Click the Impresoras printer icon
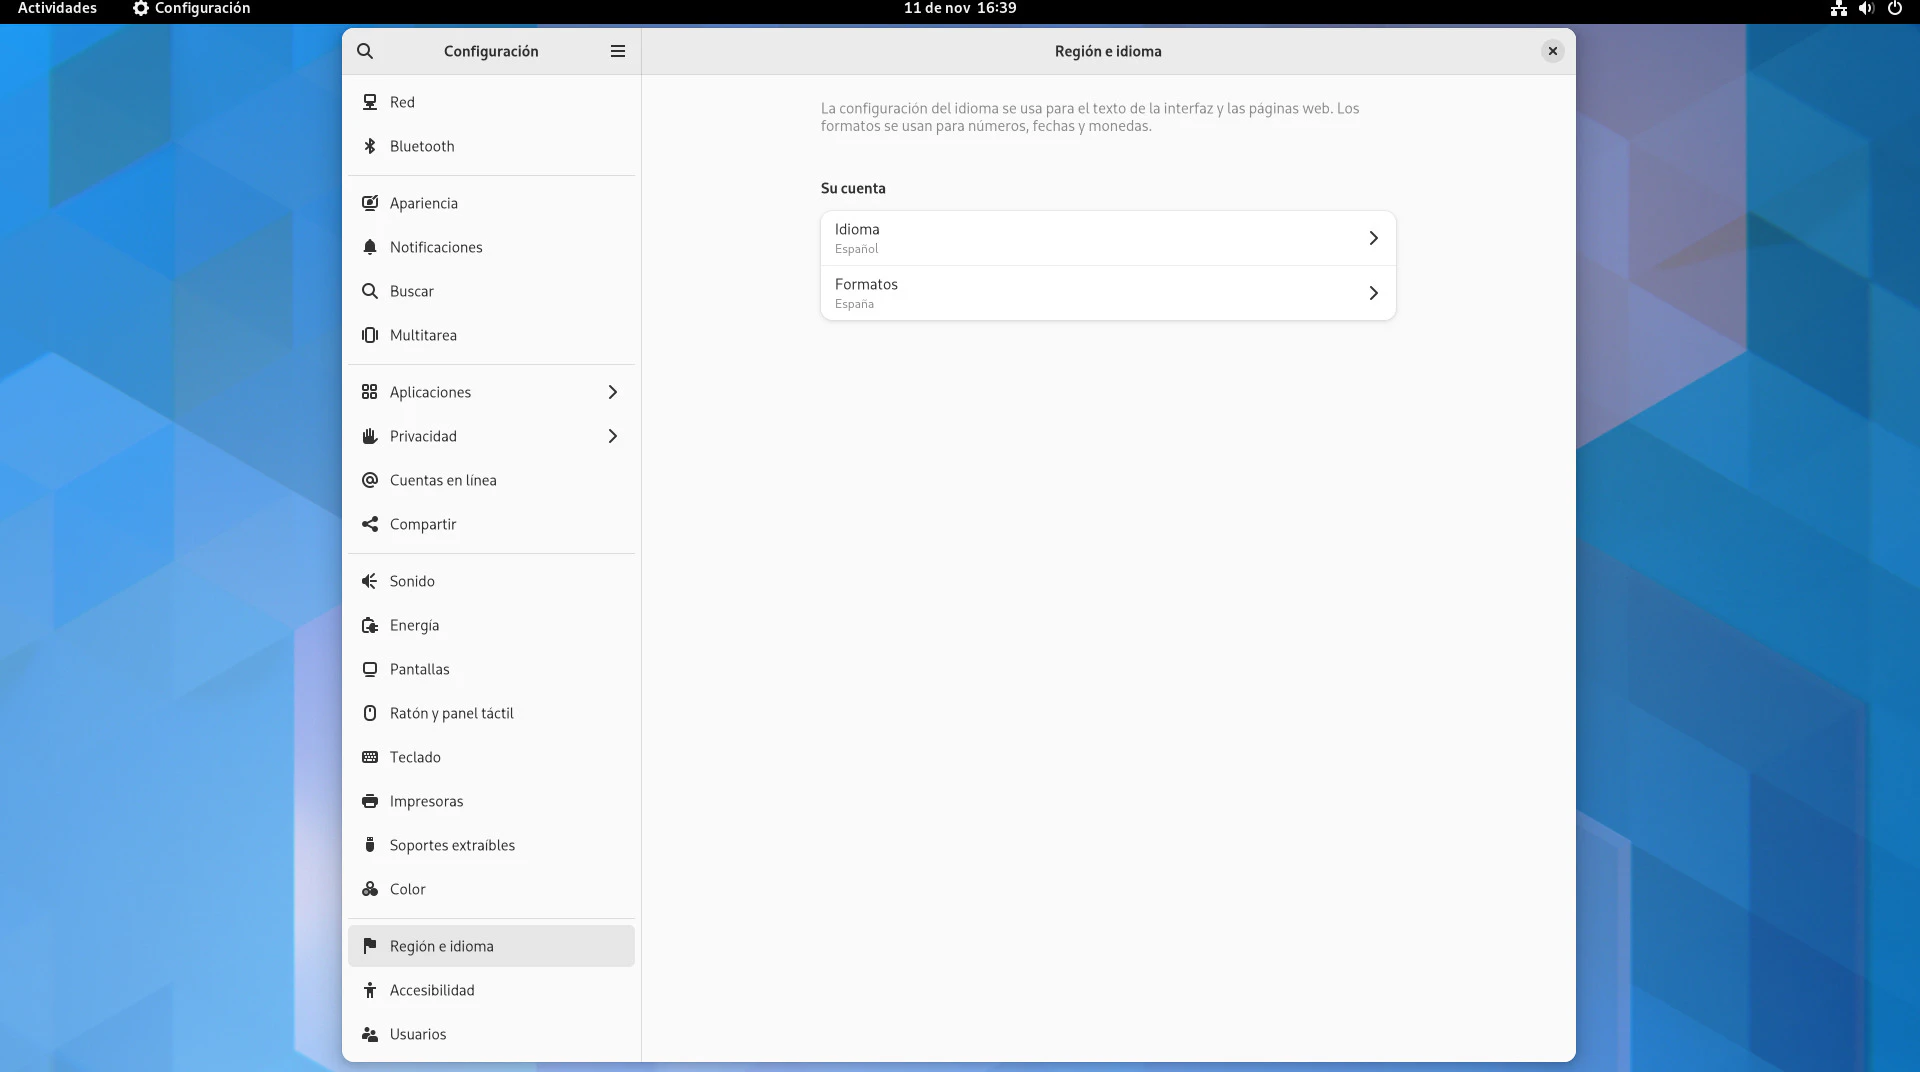Screen dimensions: 1920x1072 click(x=370, y=801)
